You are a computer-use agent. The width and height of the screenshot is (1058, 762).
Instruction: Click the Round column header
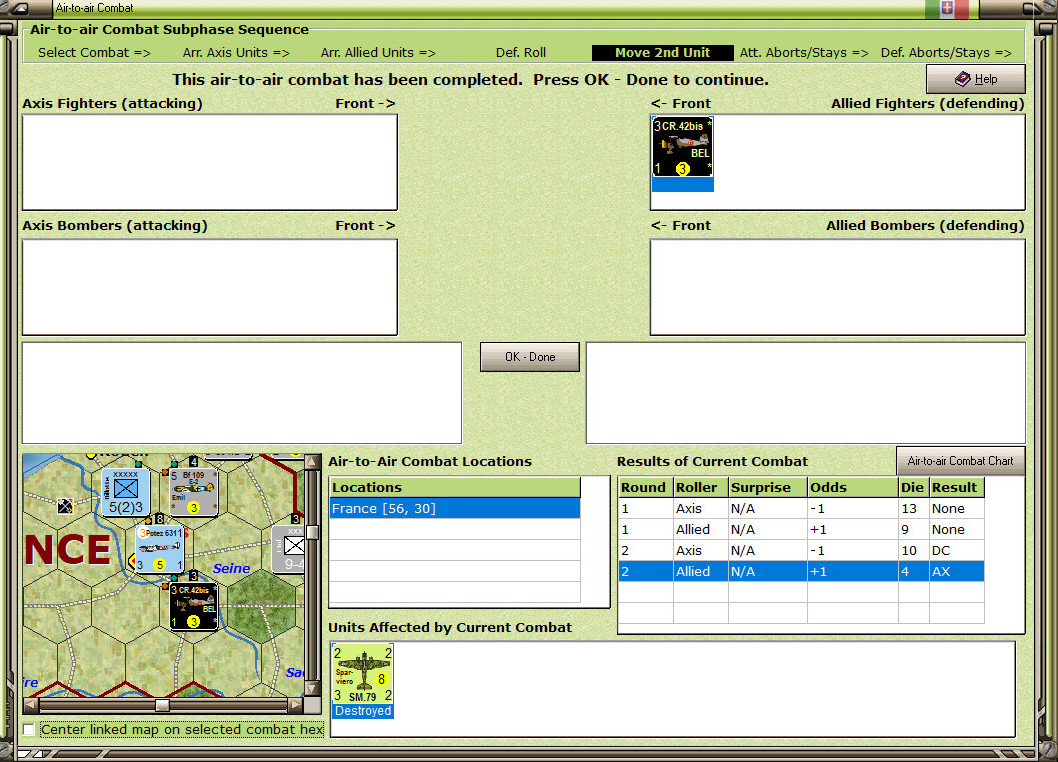pos(645,487)
